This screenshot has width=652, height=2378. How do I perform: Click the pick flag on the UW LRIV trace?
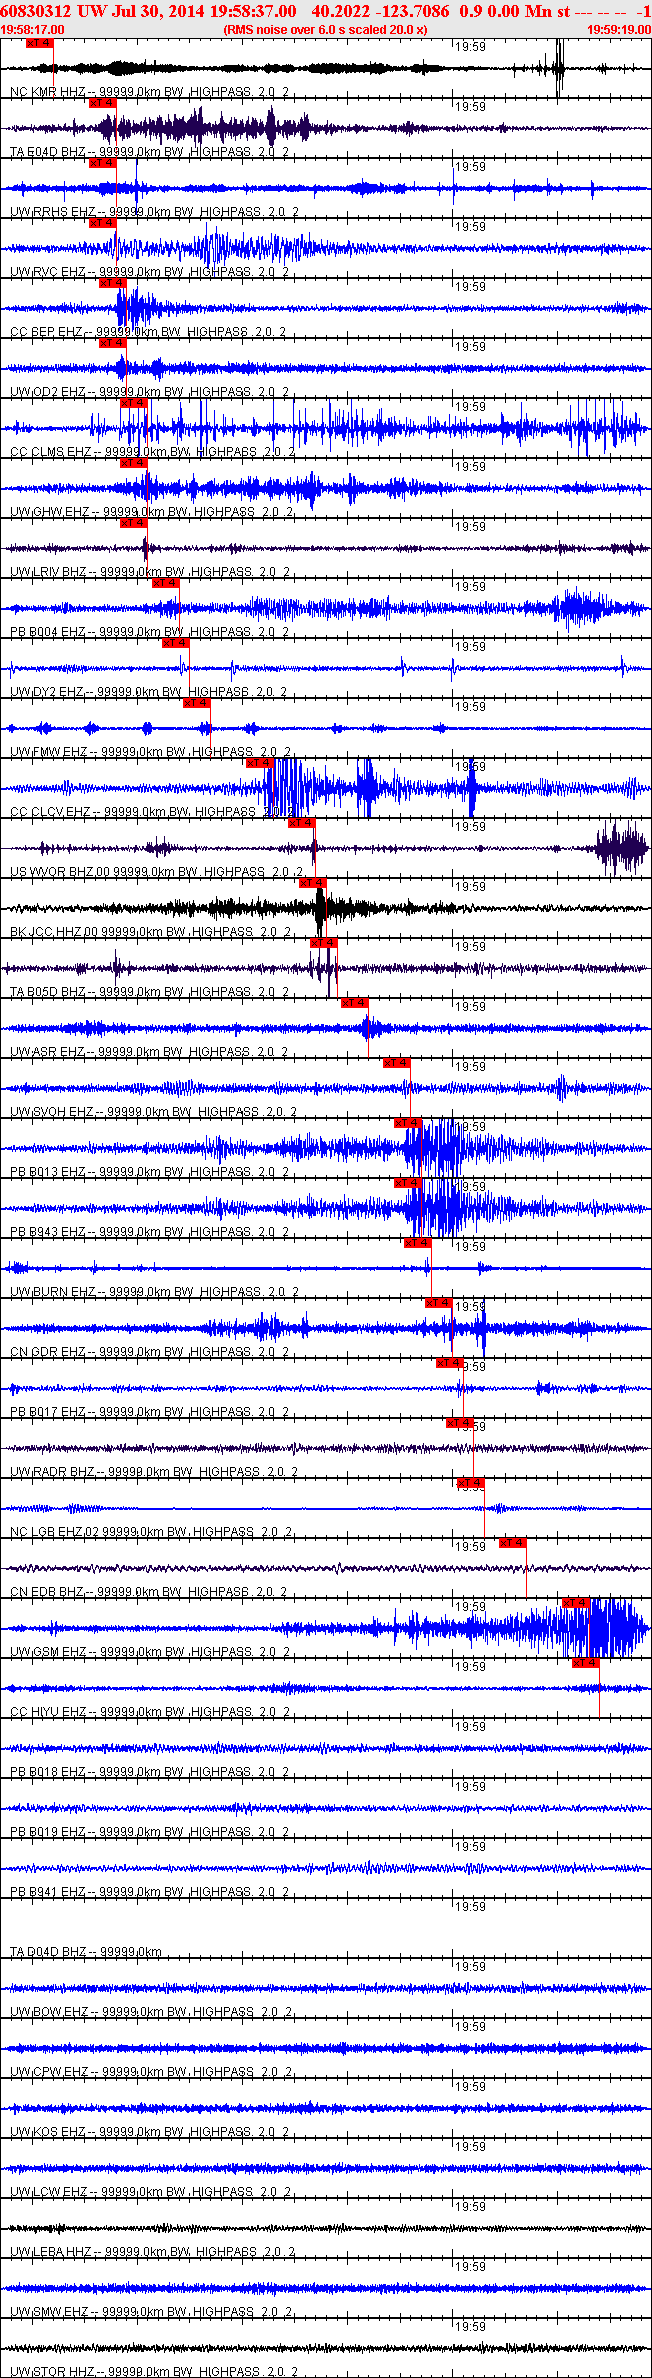[134, 523]
